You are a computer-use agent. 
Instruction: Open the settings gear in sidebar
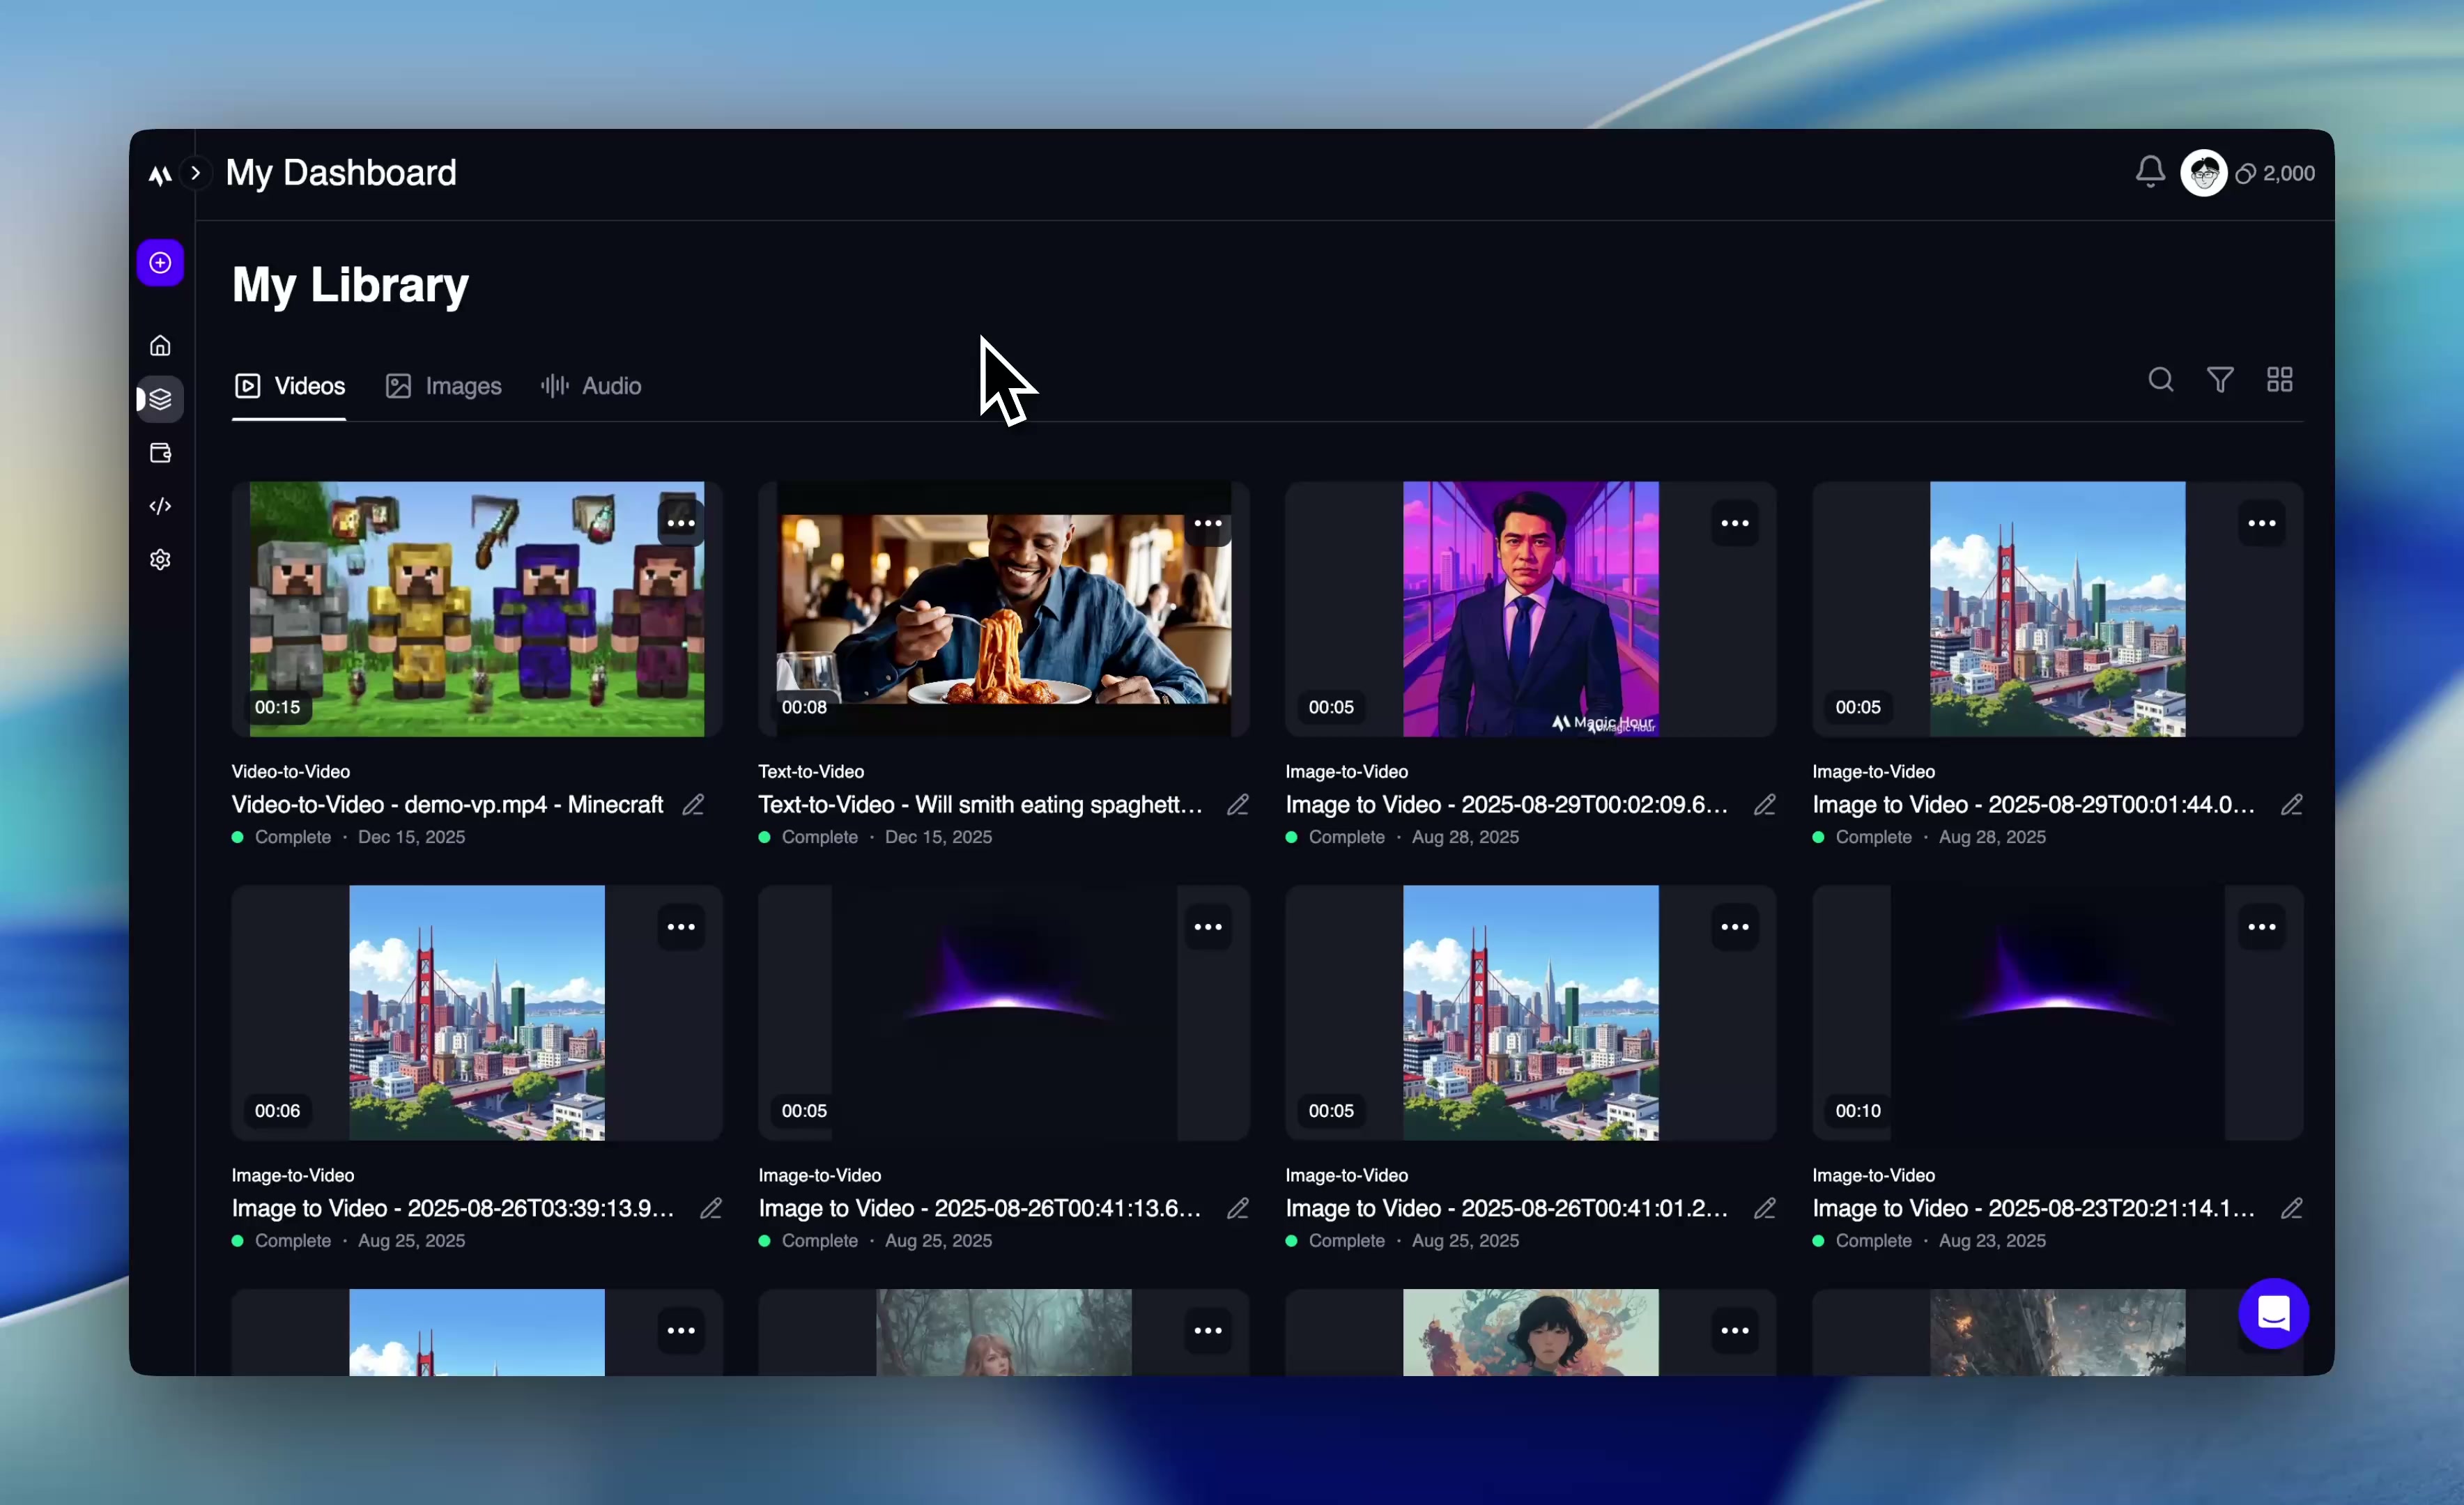pyautogui.click(x=160, y=559)
